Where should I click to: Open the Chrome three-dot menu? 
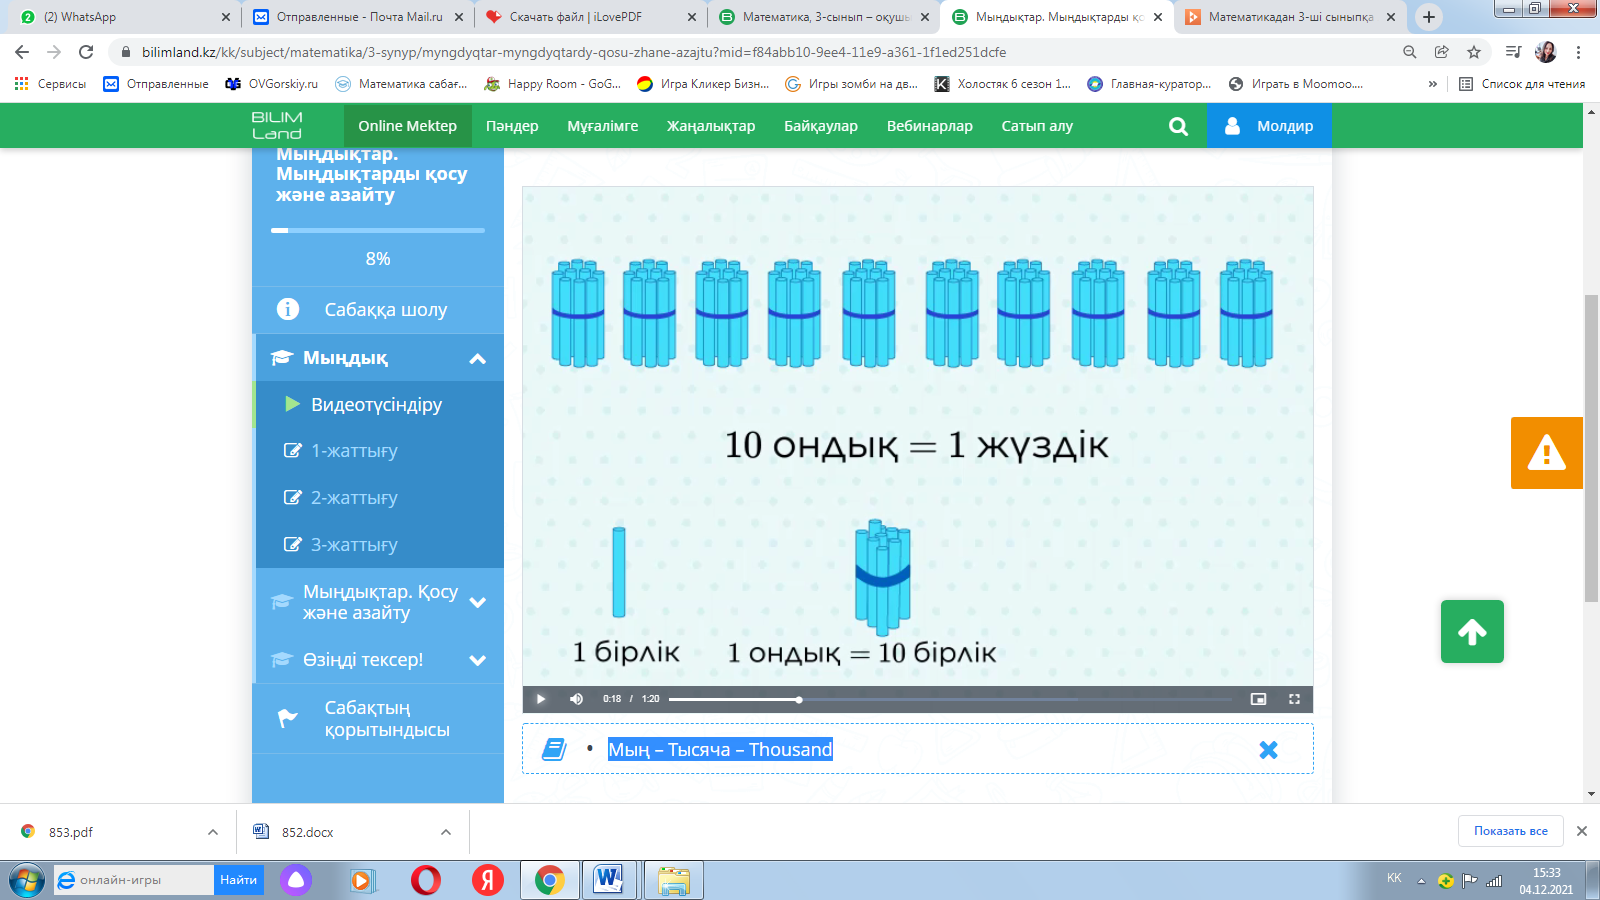[1579, 52]
